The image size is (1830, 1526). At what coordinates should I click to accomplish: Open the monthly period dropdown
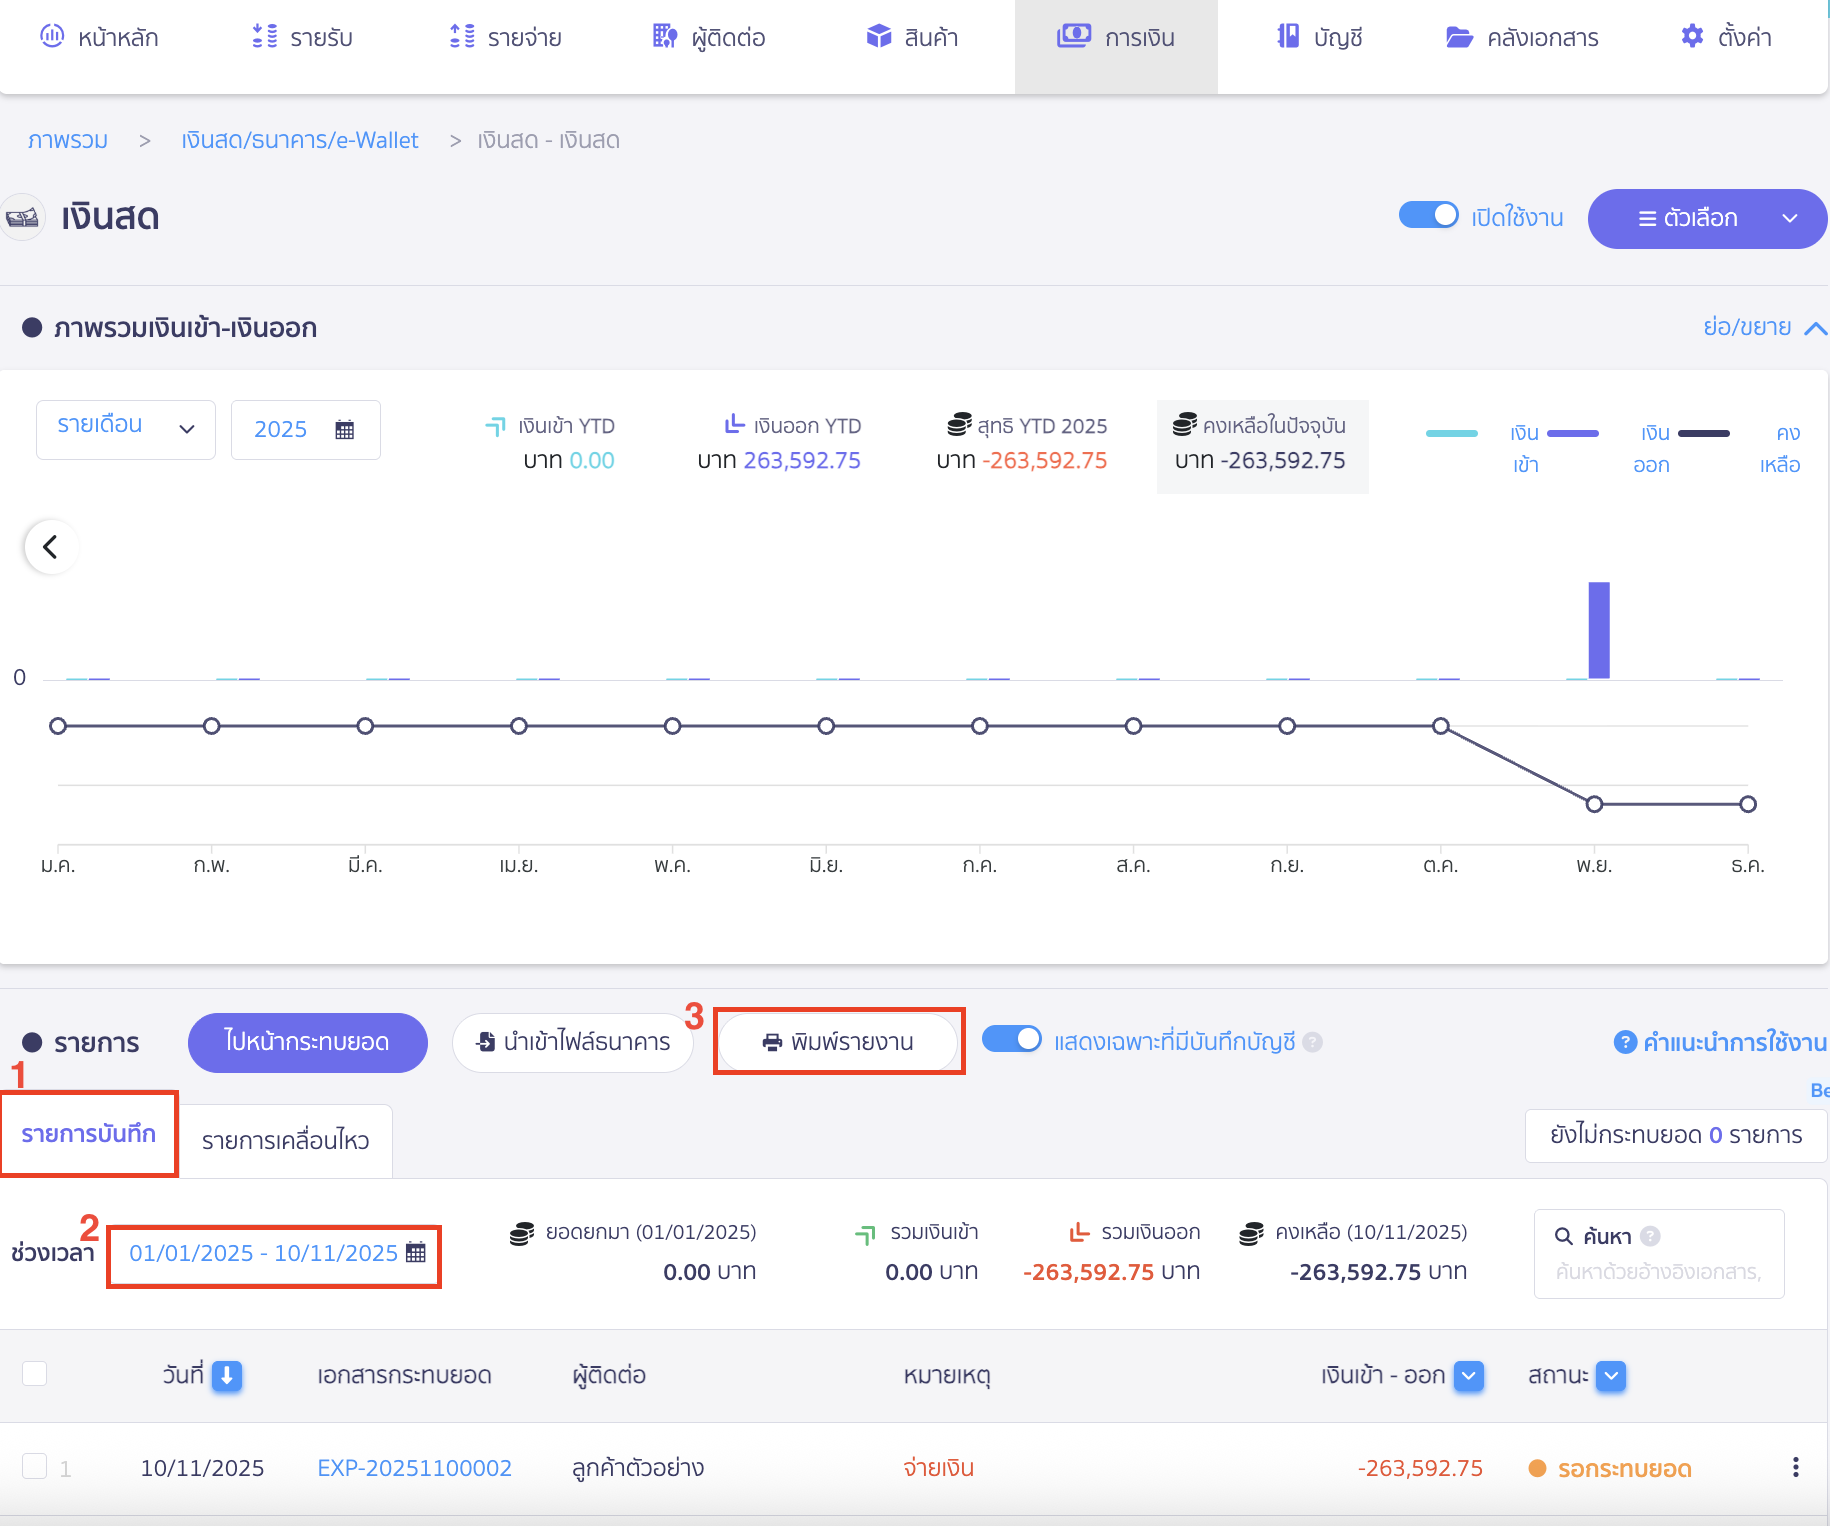coord(126,429)
